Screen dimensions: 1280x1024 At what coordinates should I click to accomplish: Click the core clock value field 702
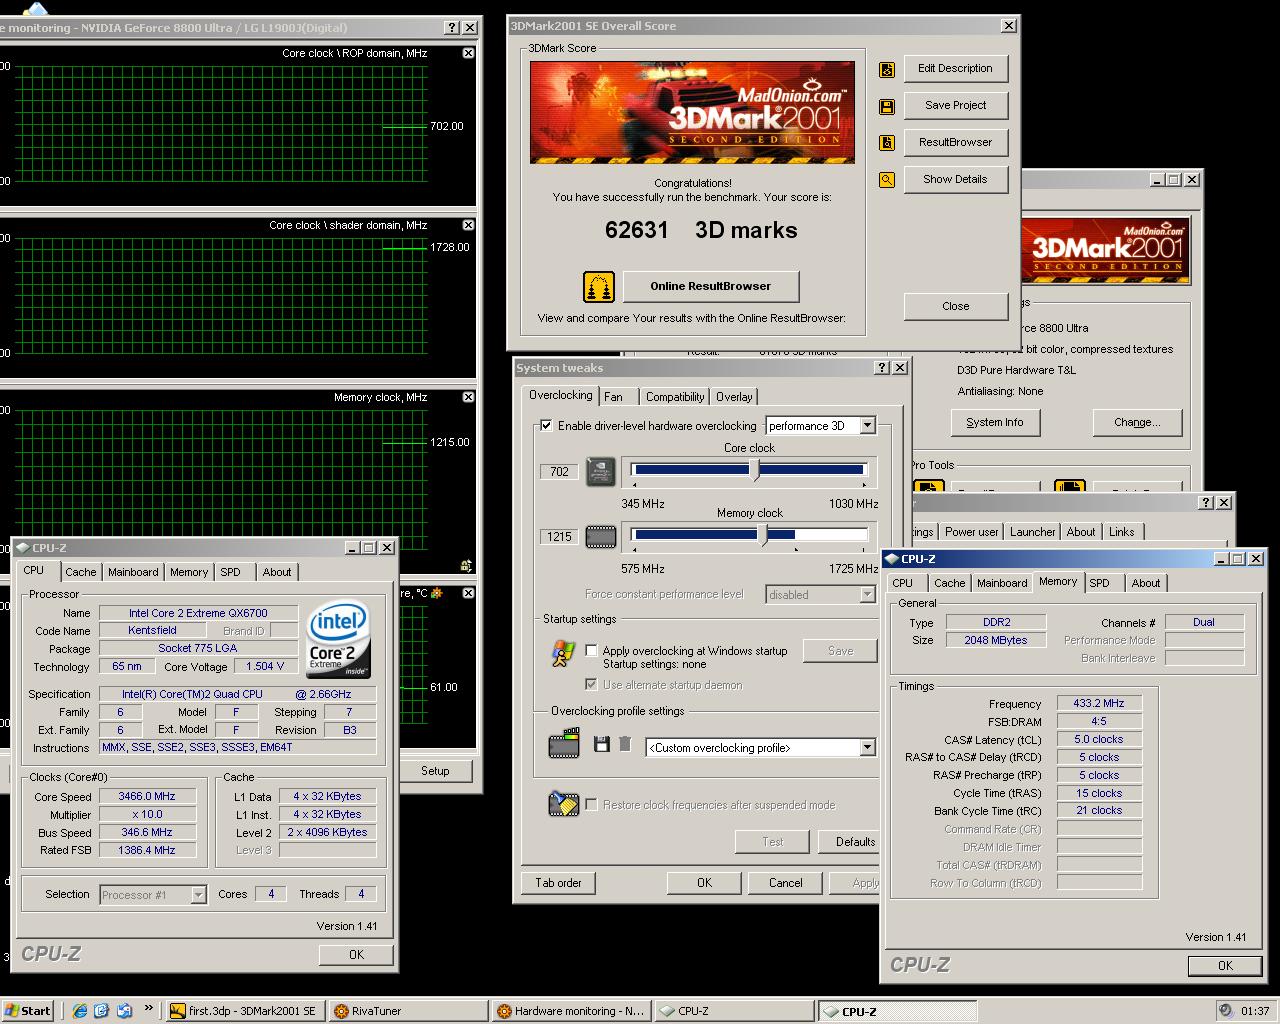coord(559,472)
